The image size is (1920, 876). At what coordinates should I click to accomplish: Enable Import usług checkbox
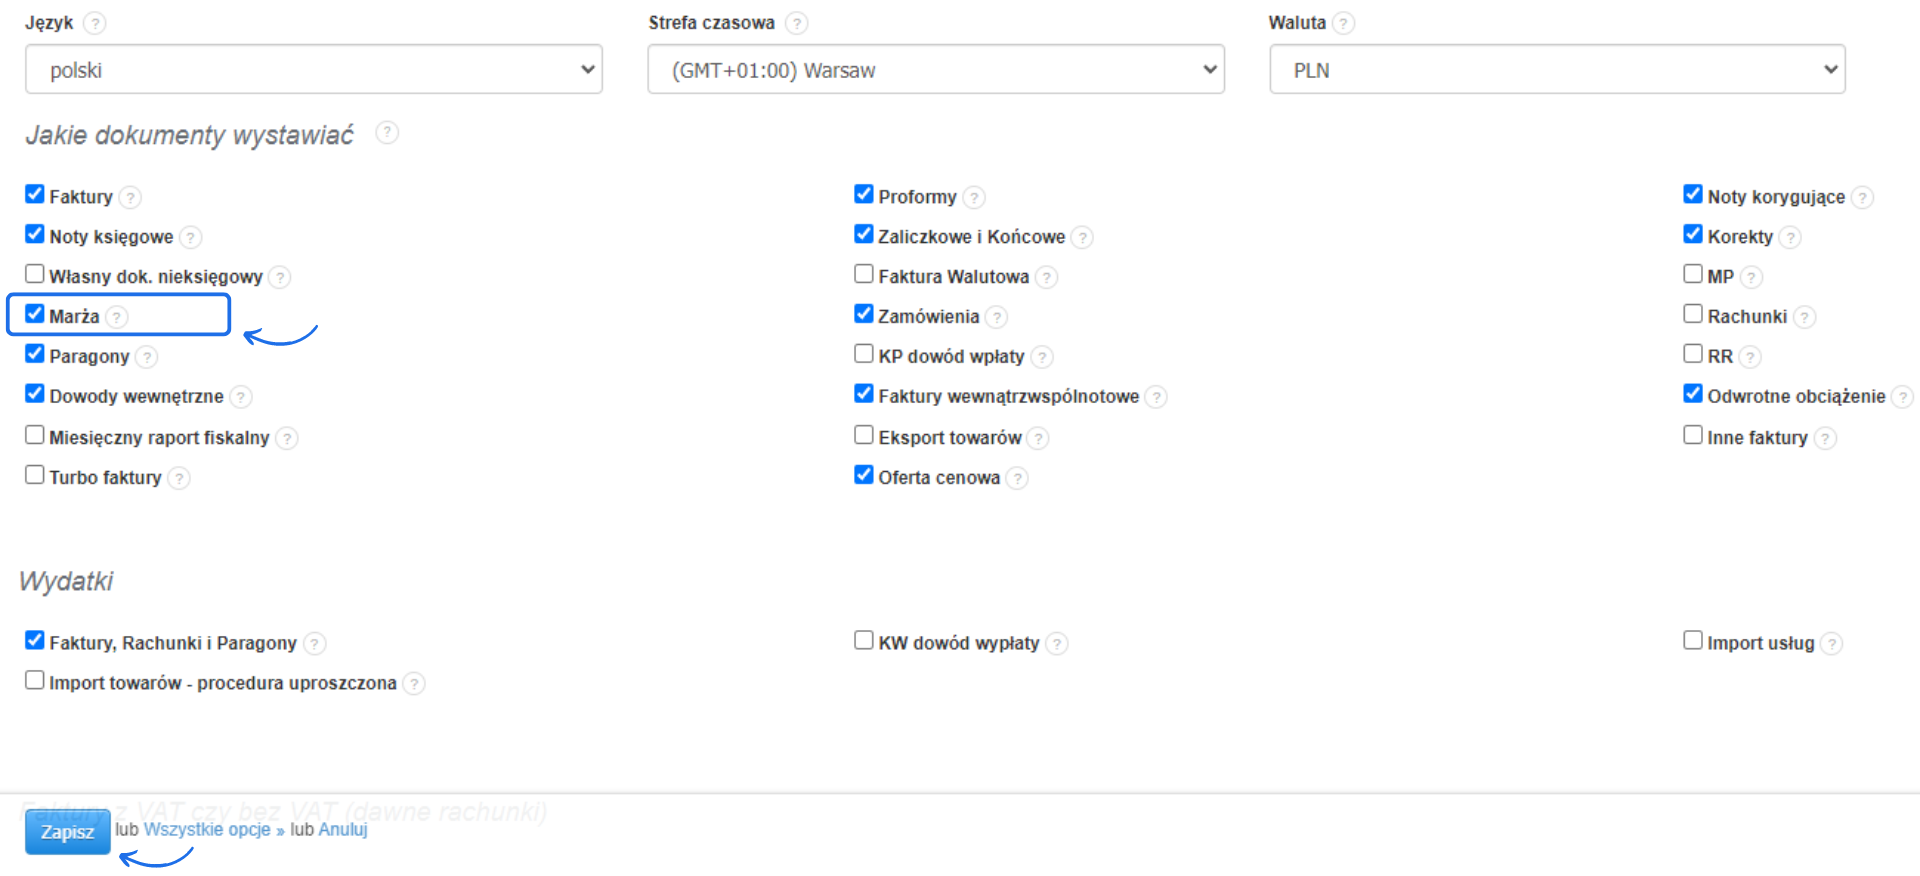tap(1693, 640)
